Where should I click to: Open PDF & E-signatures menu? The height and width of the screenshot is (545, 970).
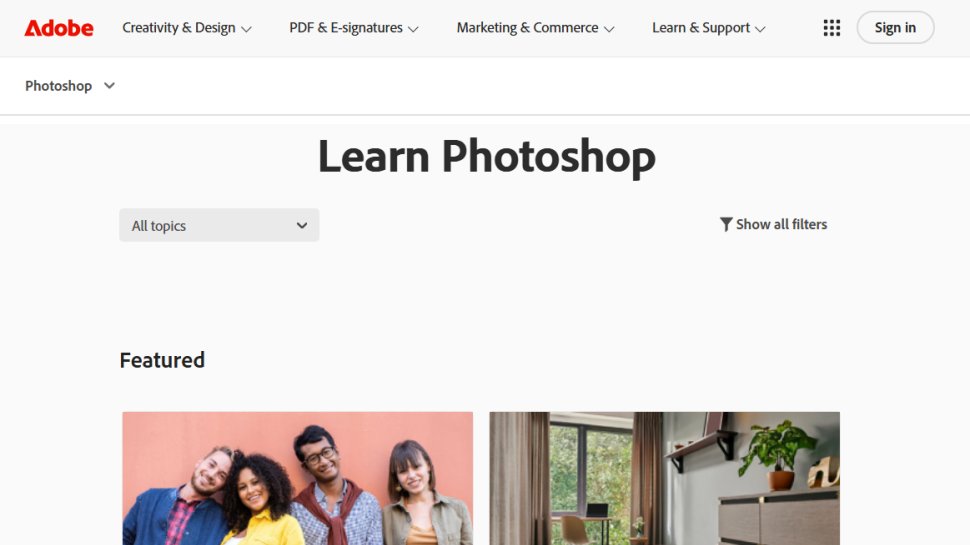354,28
